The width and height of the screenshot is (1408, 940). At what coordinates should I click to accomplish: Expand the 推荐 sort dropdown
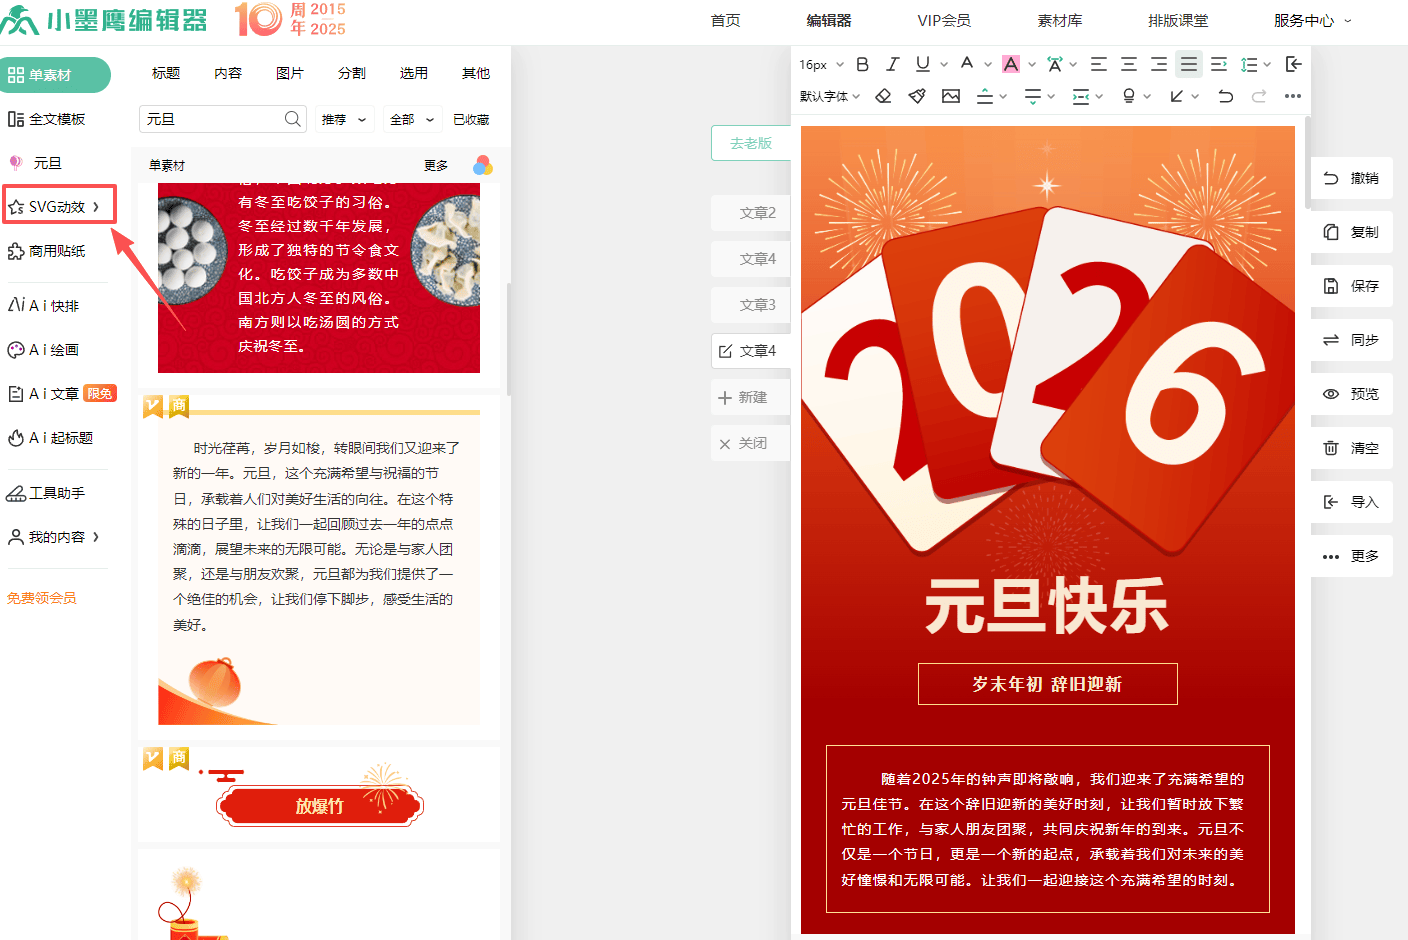tap(344, 119)
